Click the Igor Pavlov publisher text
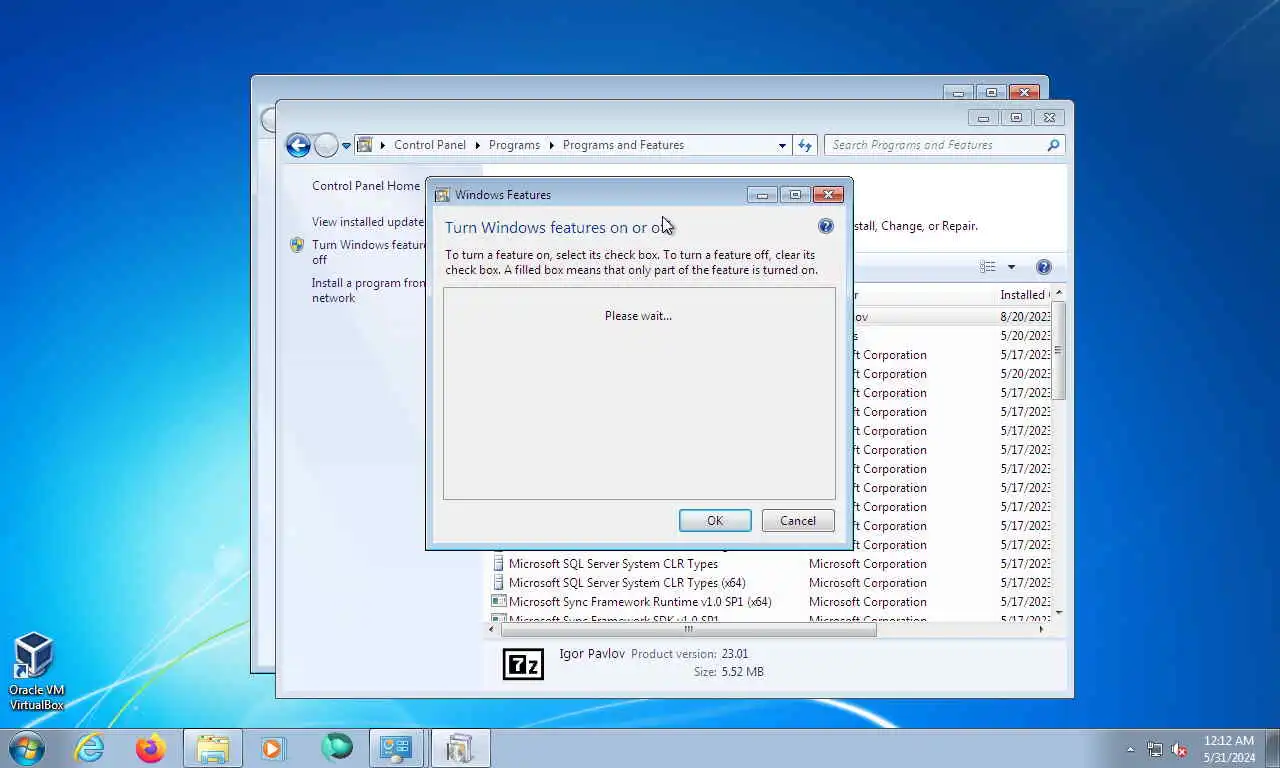Screen dimensions: 1280x768 [x=592, y=654]
